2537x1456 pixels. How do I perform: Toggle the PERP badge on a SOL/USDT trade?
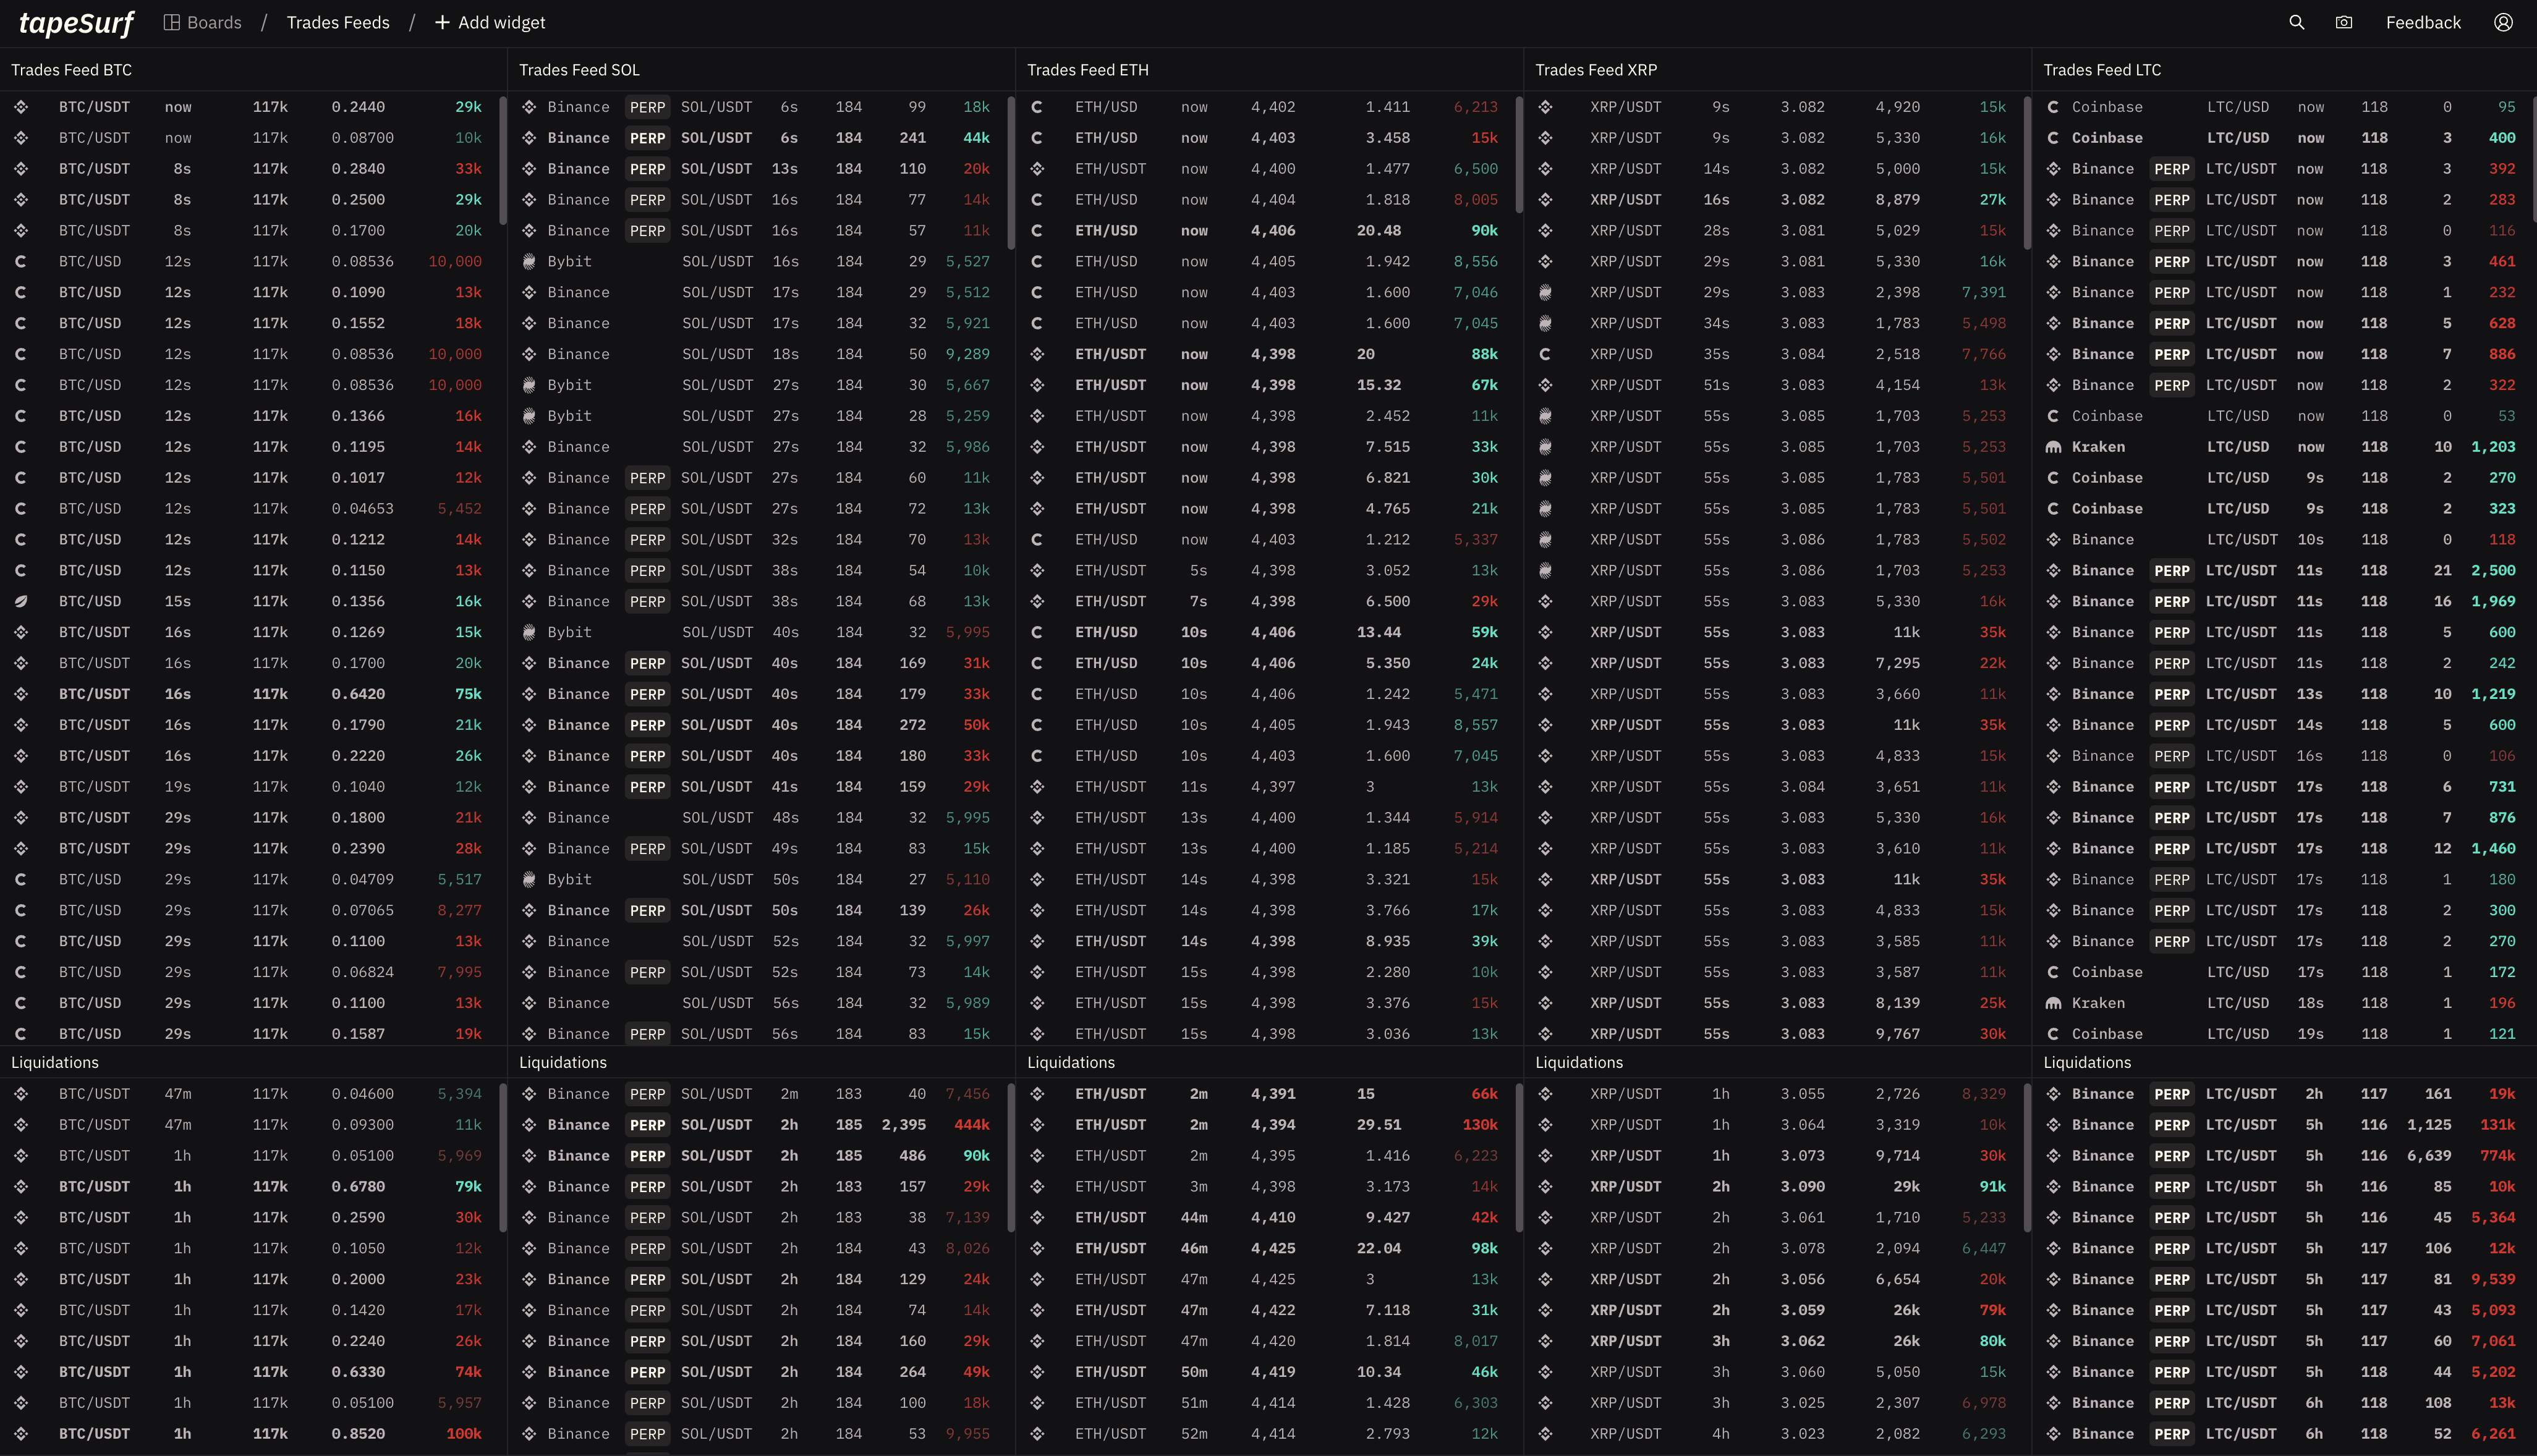(647, 106)
